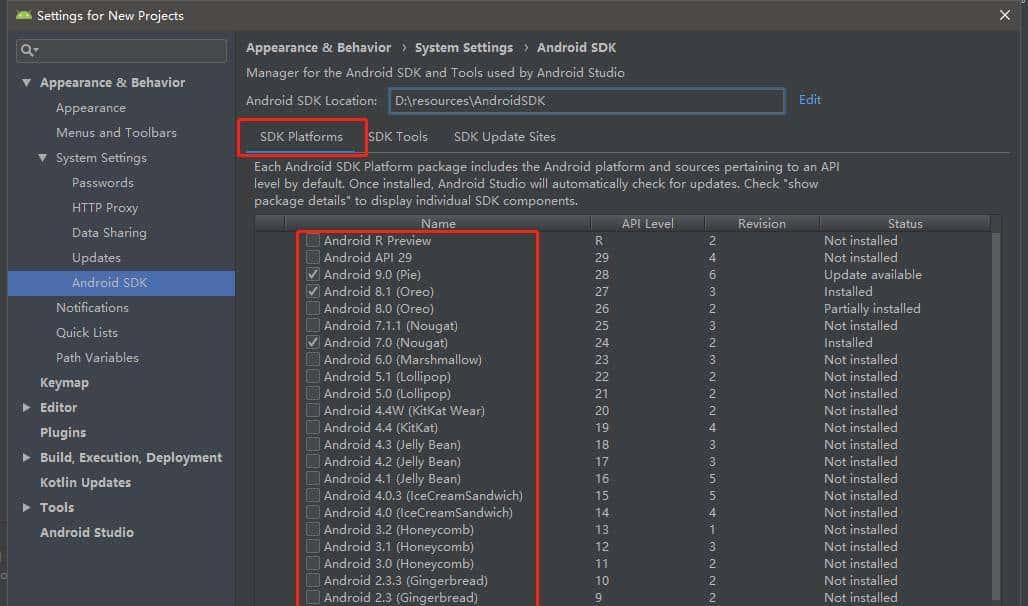Sort table by API Level column header
The width and height of the screenshot is (1028, 606).
click(x=647, y=224)
